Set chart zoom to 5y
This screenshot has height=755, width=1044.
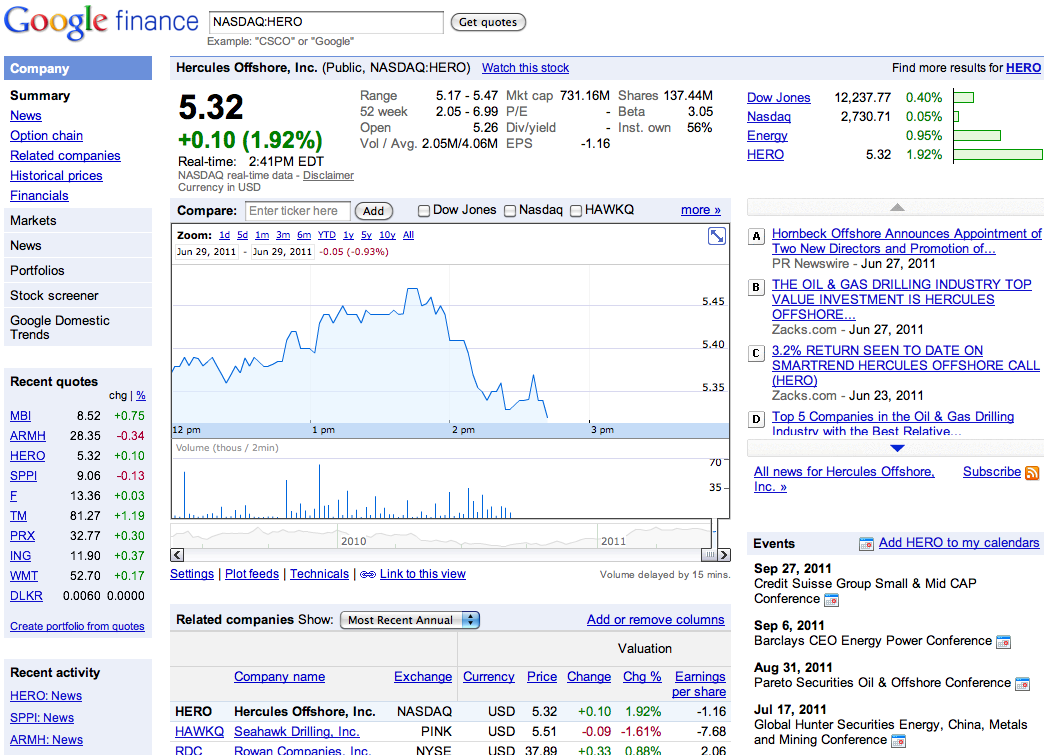[366, 235]
